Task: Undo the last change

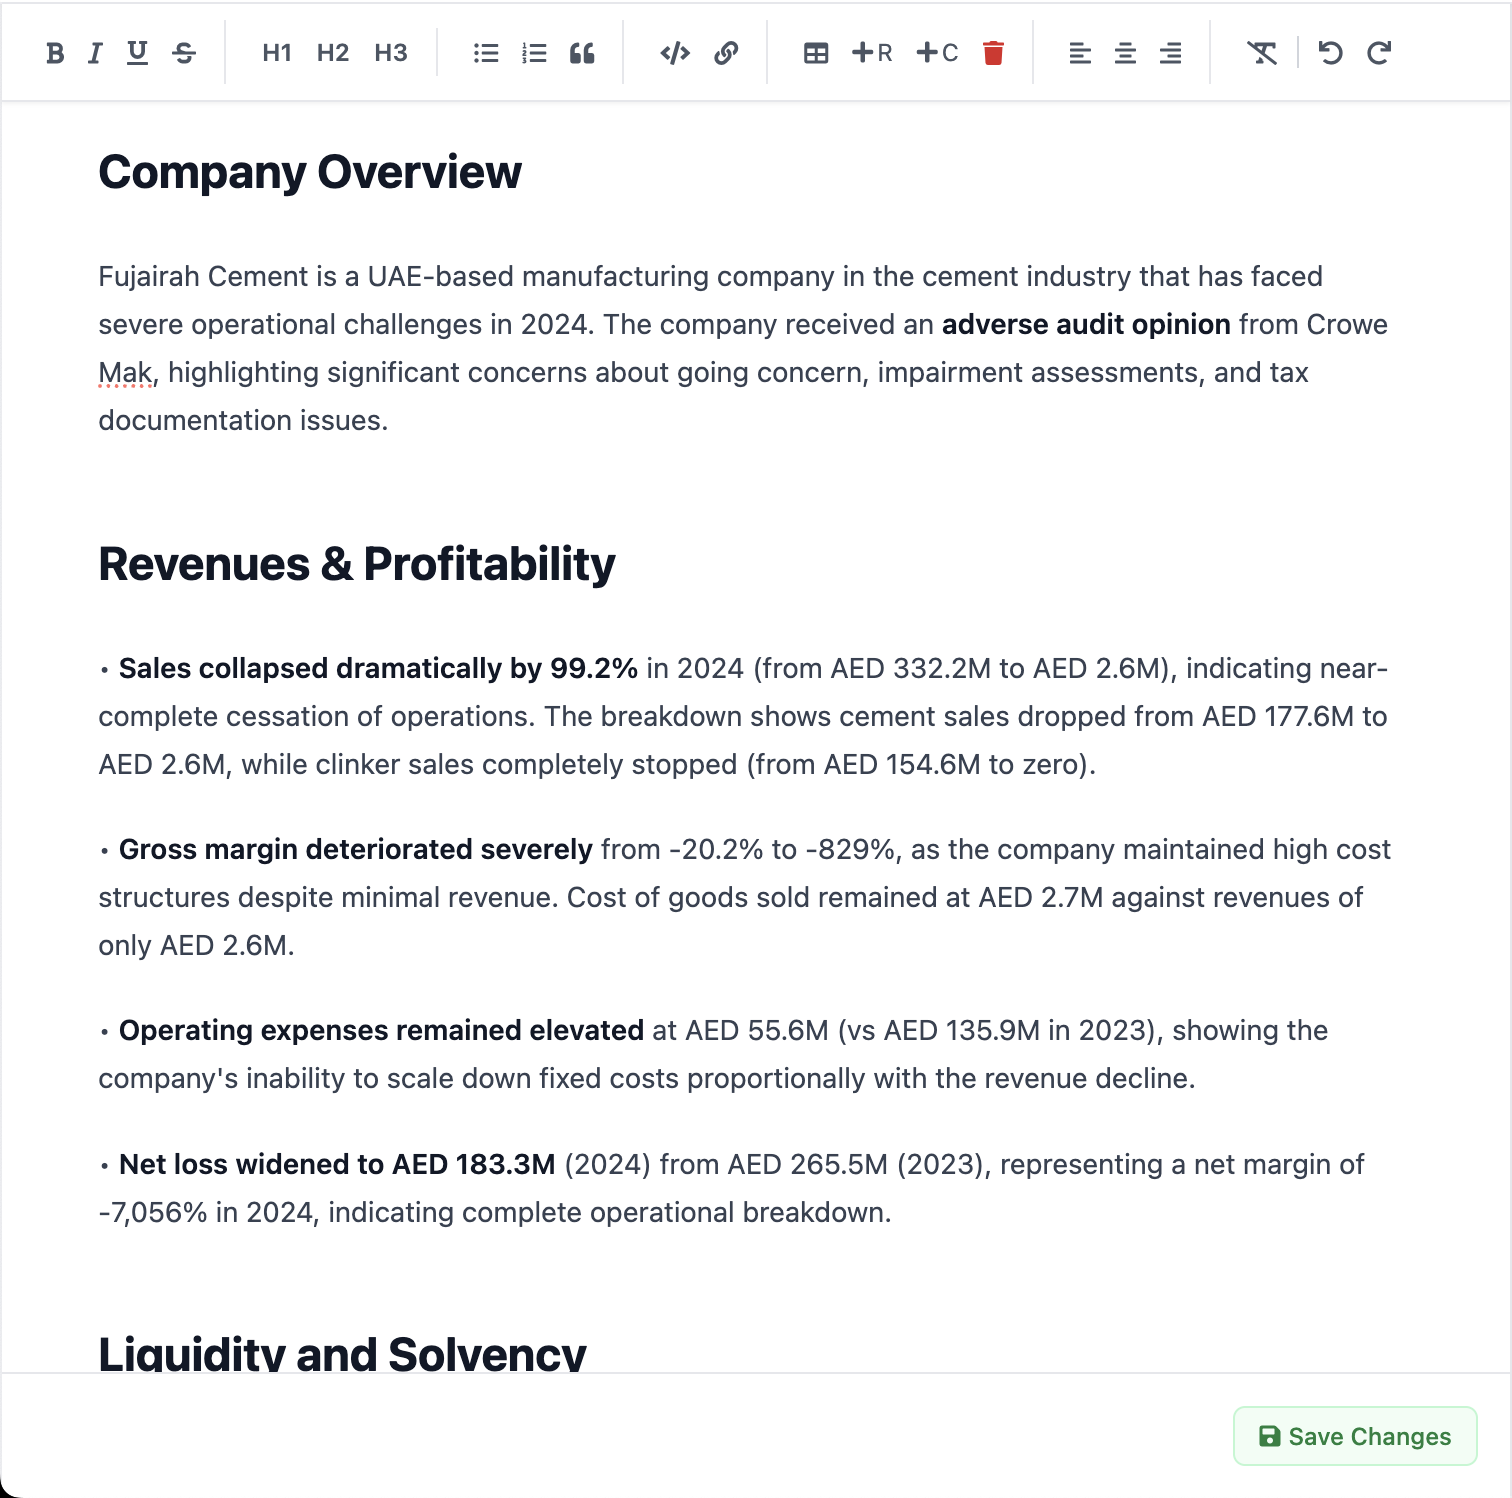Action: [1330, 53]
